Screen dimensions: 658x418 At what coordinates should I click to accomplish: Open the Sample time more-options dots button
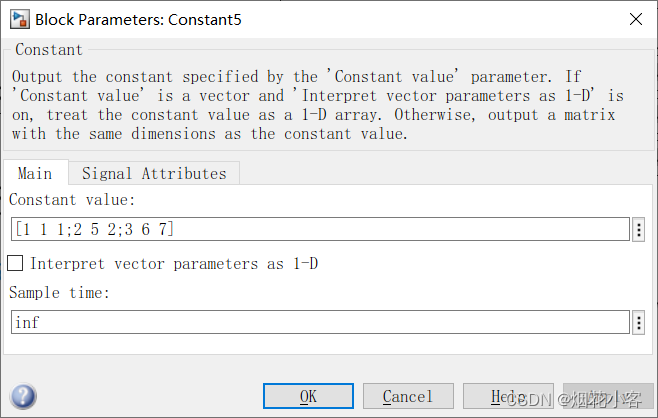point(638,322)
